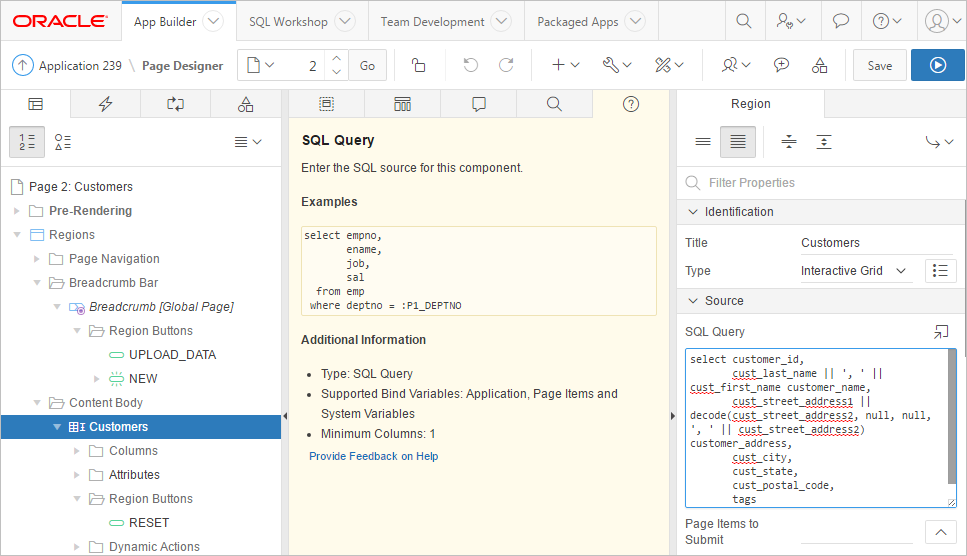967x556 pixels.
Task: Open the Team Development tab
Action: tap(432, 21)
